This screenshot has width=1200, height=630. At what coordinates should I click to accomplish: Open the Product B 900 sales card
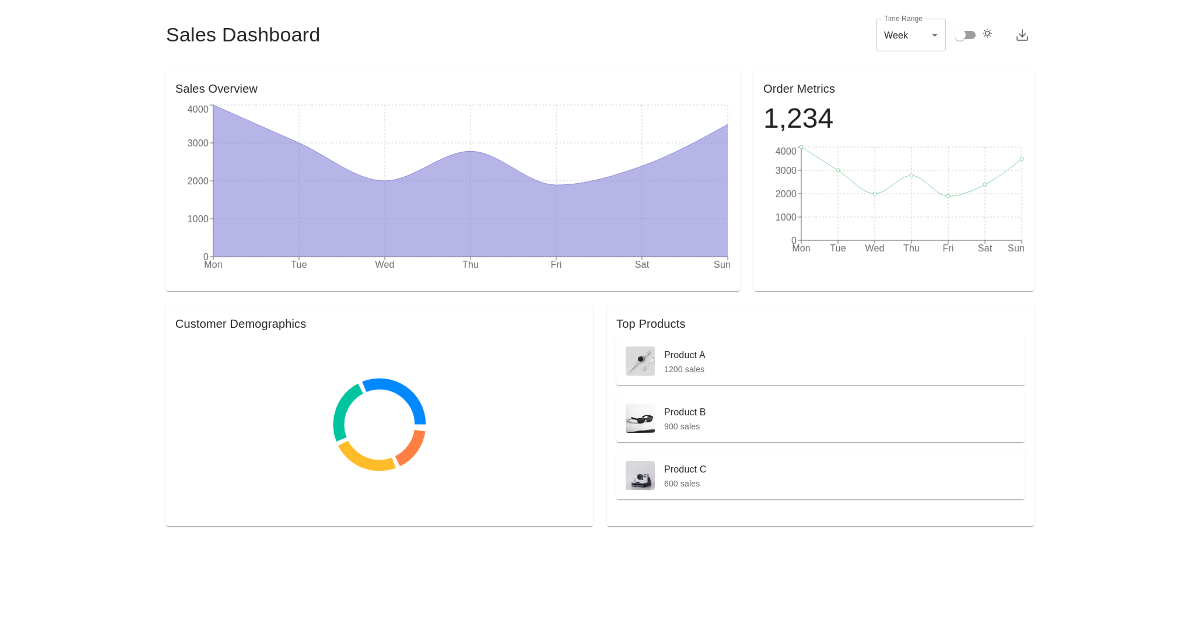[x=820, y=418]
